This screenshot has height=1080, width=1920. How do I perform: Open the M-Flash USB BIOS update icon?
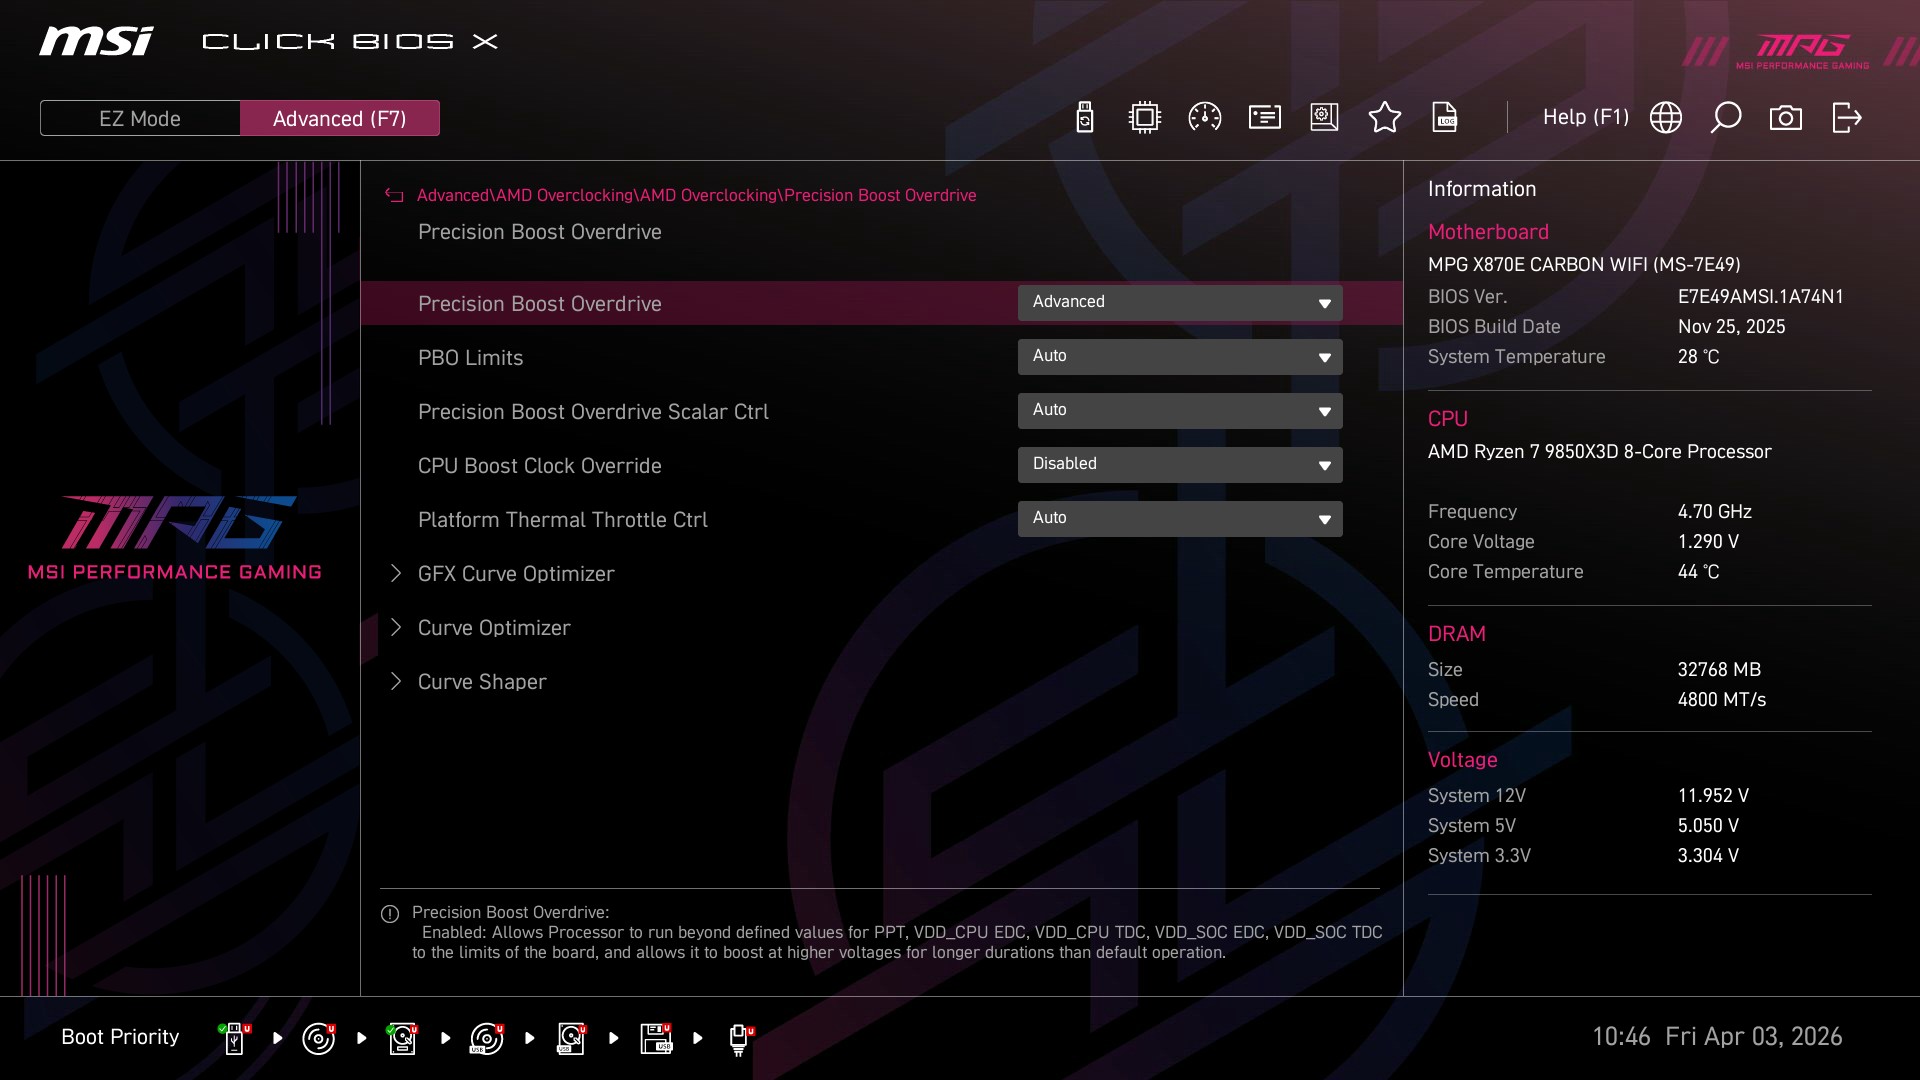click(x=1084, y=118)
